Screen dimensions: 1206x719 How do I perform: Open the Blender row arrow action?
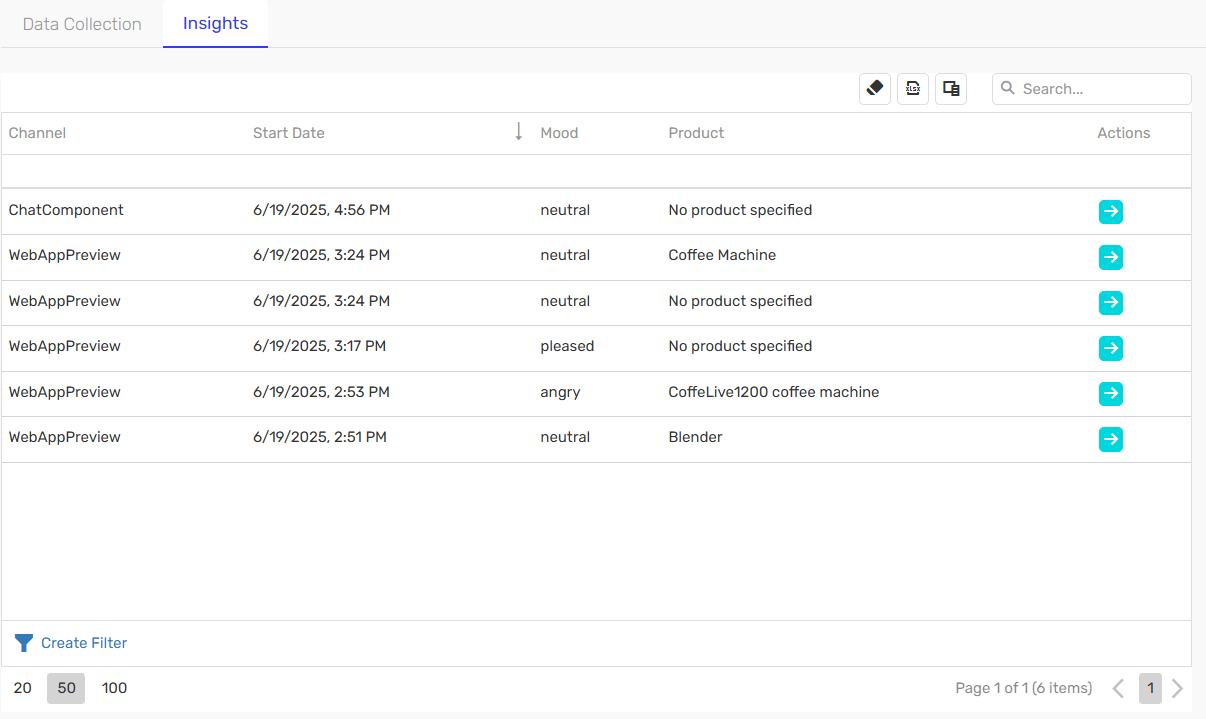pyautogui.click(x=1111, y=439)
